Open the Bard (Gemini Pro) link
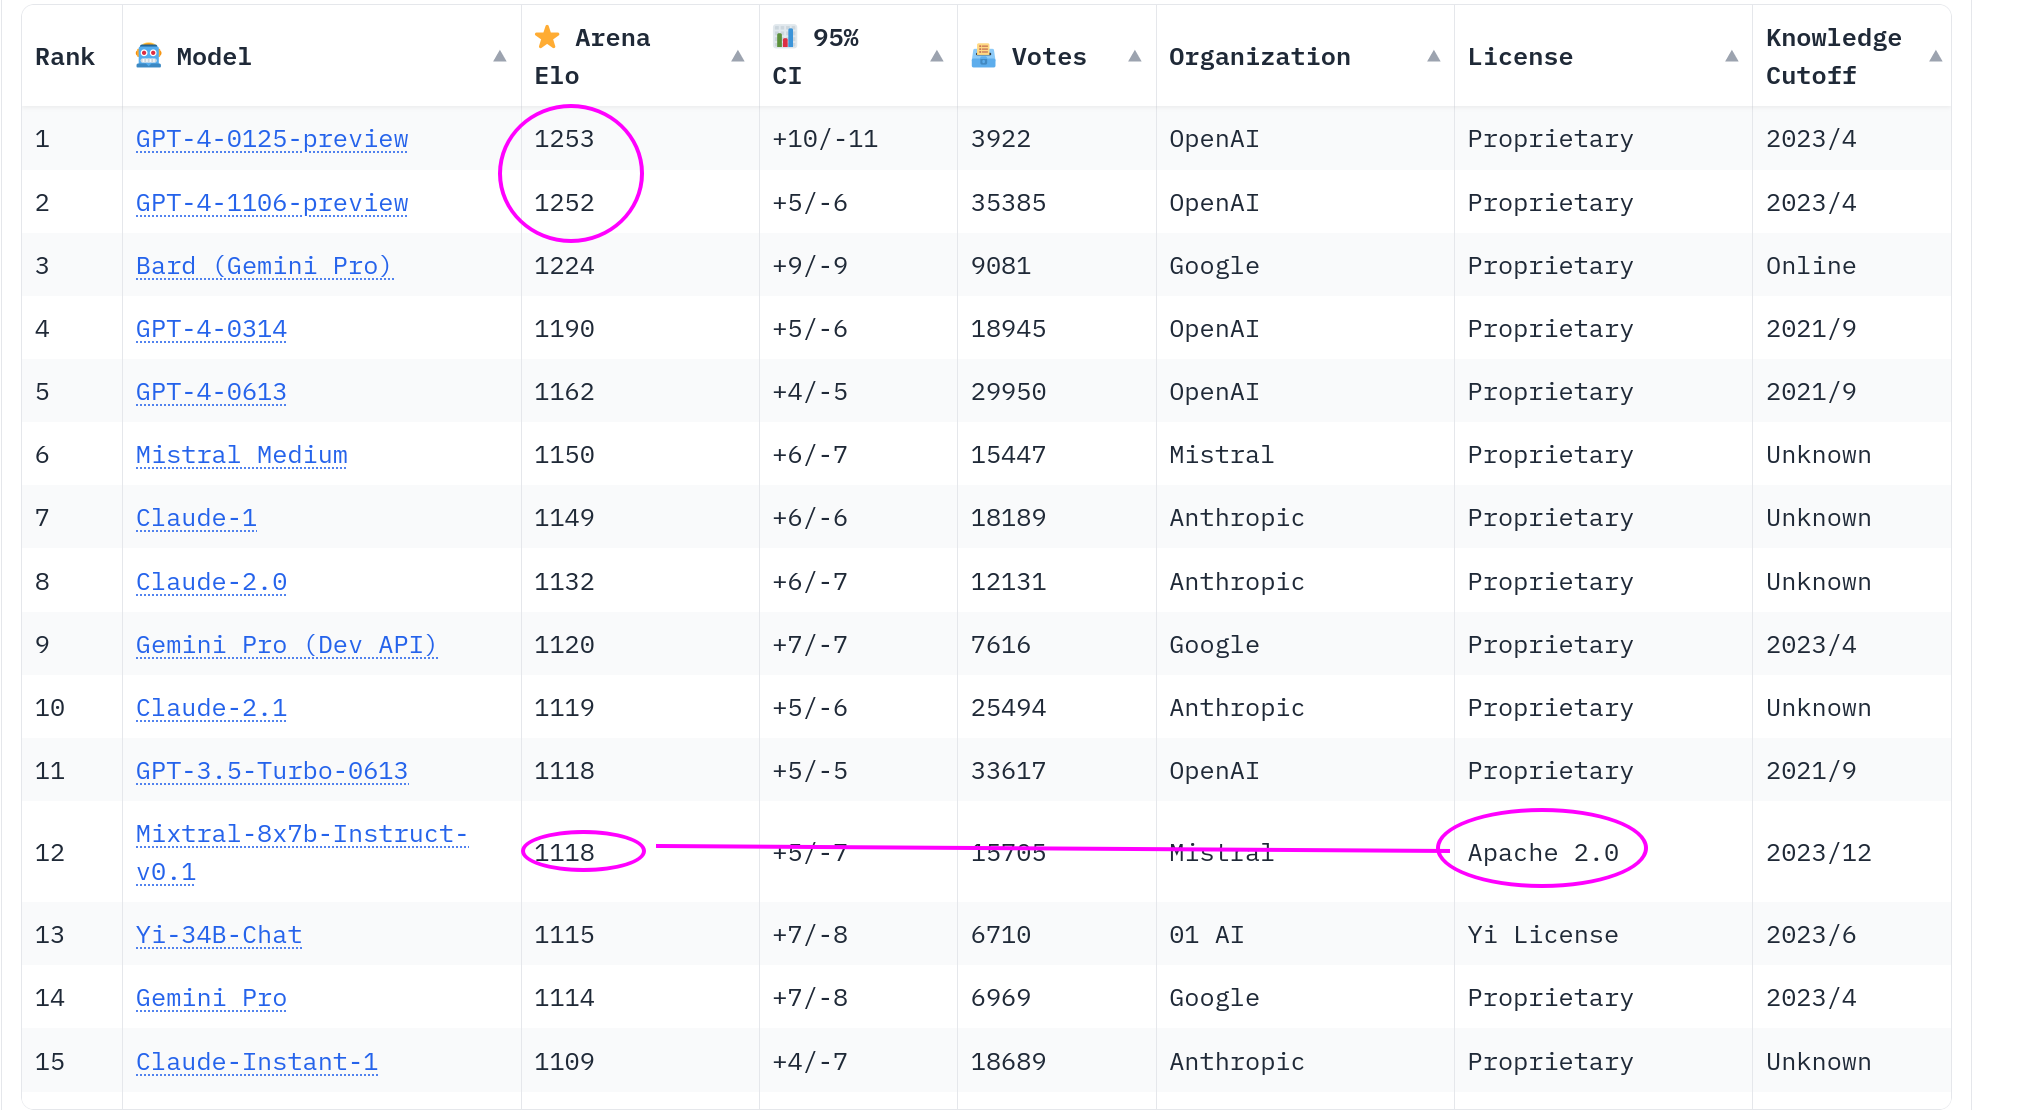This screenshot has height=1110, width=2027. [264, 266]
